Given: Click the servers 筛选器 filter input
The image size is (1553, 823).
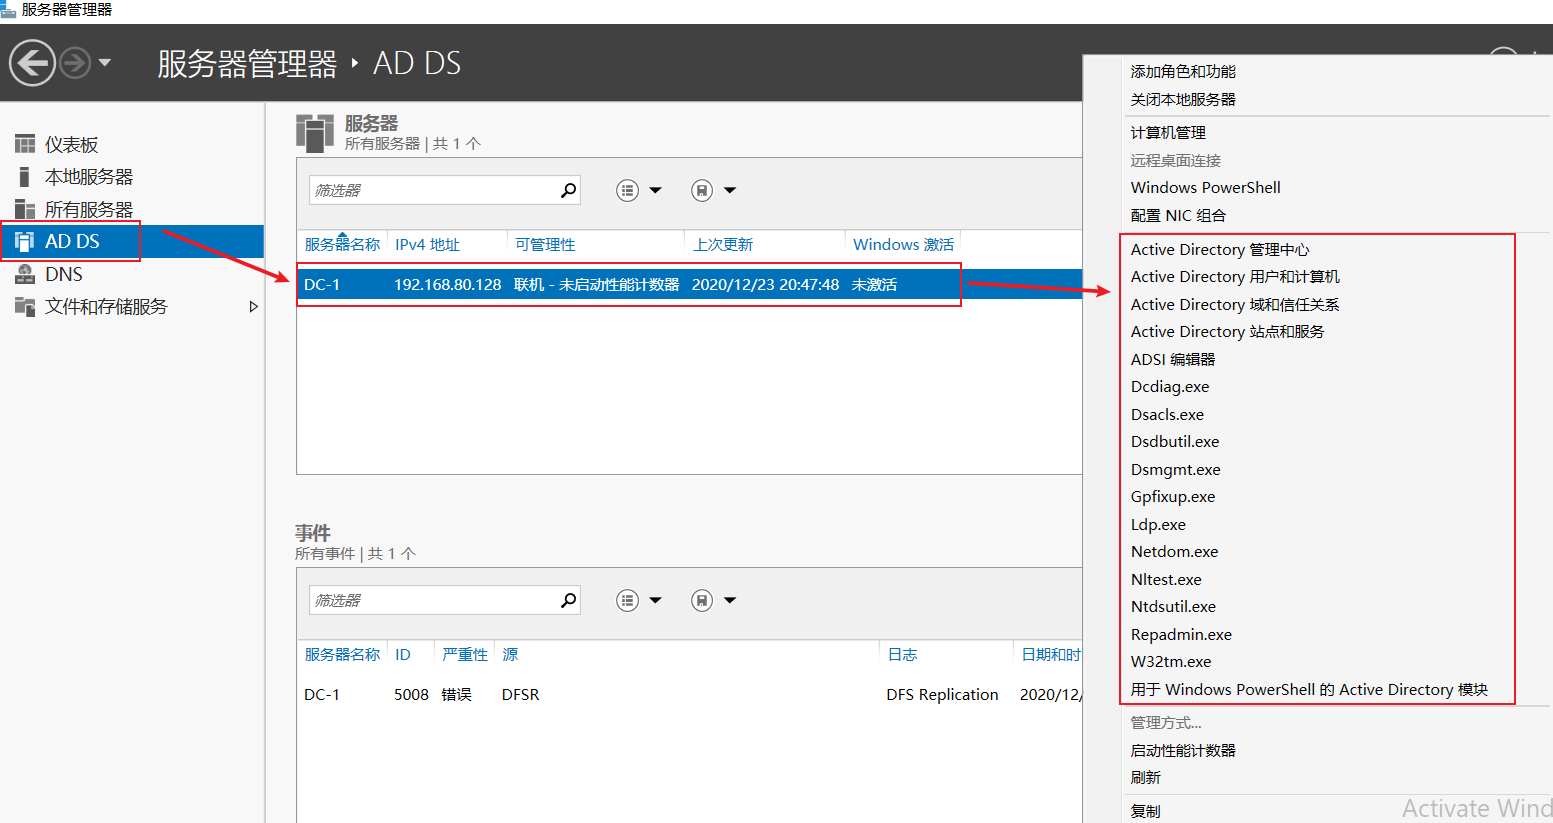Looking at the screenshot, I should (x=435, y=190).
